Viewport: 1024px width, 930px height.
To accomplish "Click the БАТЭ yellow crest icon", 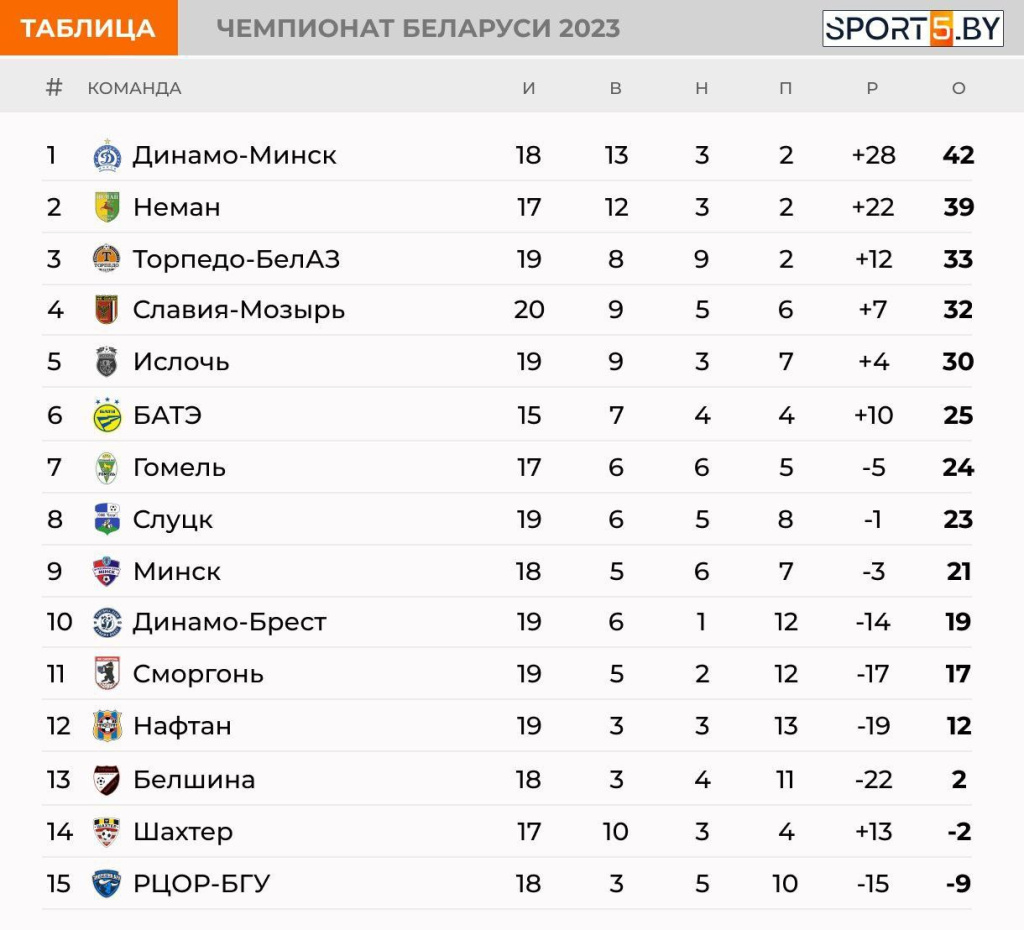I will tap(106, 415).
